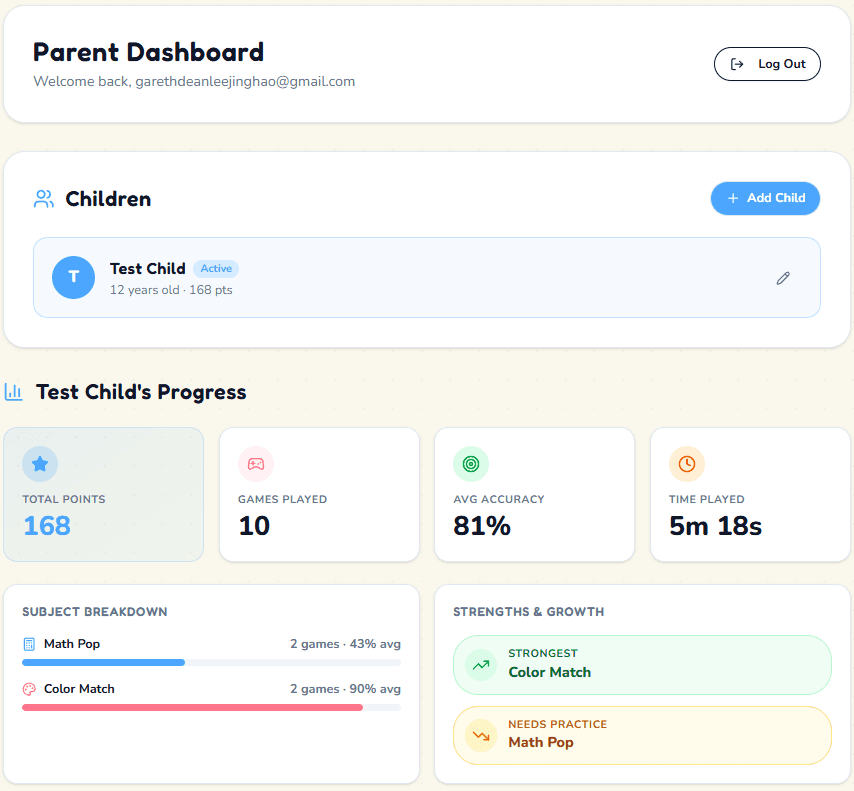Click the gamepad Games Played icon

point(255,463)
